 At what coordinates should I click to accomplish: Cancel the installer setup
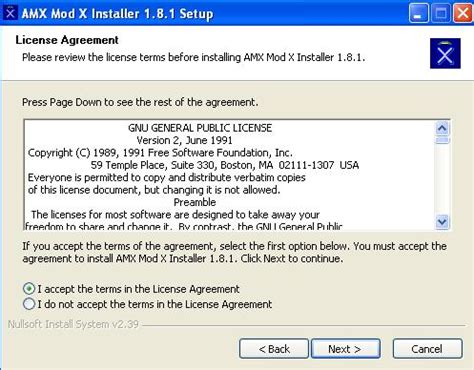click(x=427, y=349)
